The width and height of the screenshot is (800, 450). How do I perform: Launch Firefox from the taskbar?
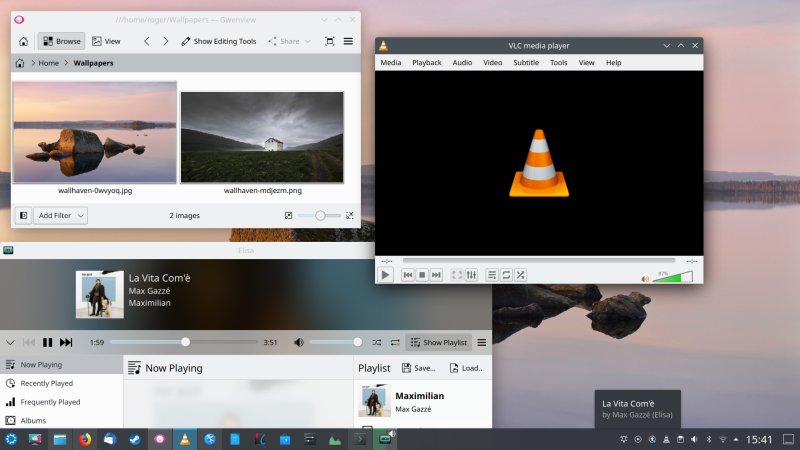[84, 439]
